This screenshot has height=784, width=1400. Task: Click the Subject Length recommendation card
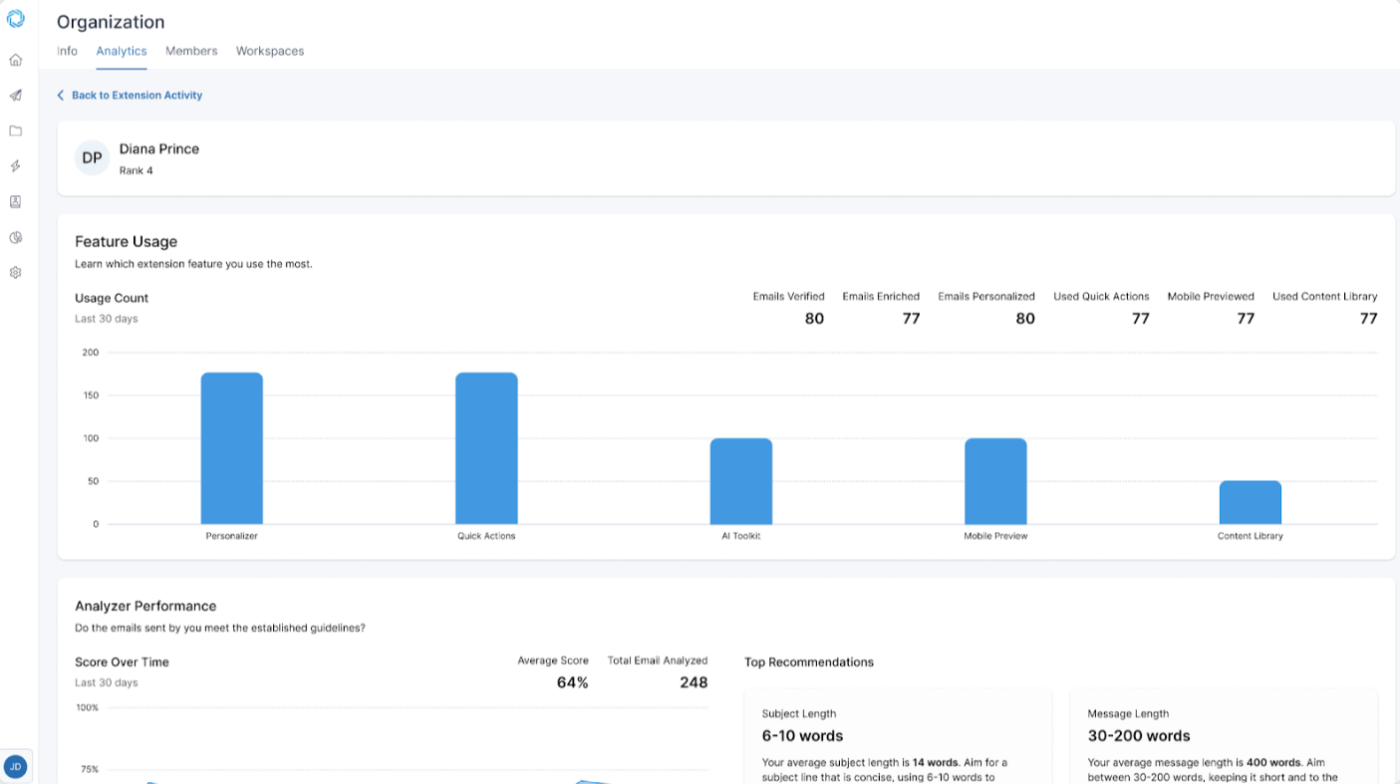pos(897,737)
